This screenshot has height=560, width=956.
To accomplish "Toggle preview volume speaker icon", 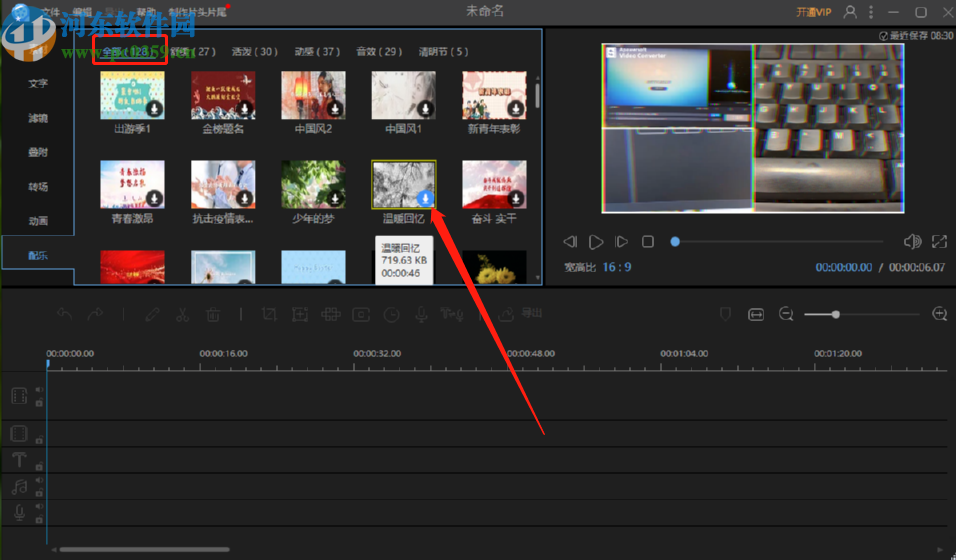I will coord(912,242).
